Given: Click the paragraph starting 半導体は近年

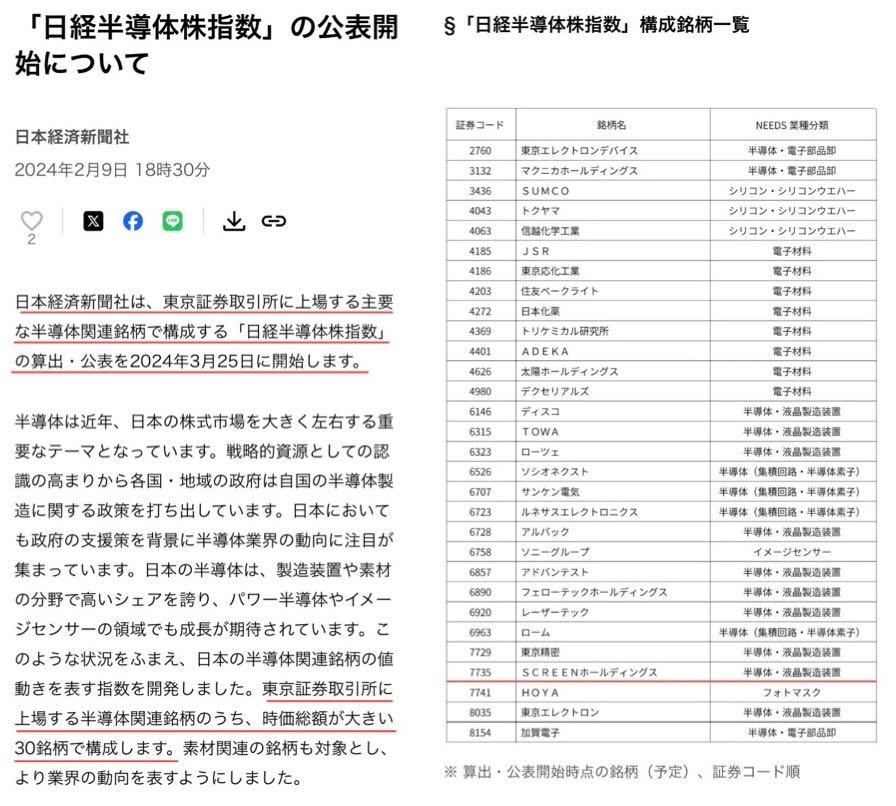Looking at the screenshot, I should pos(204,600).
